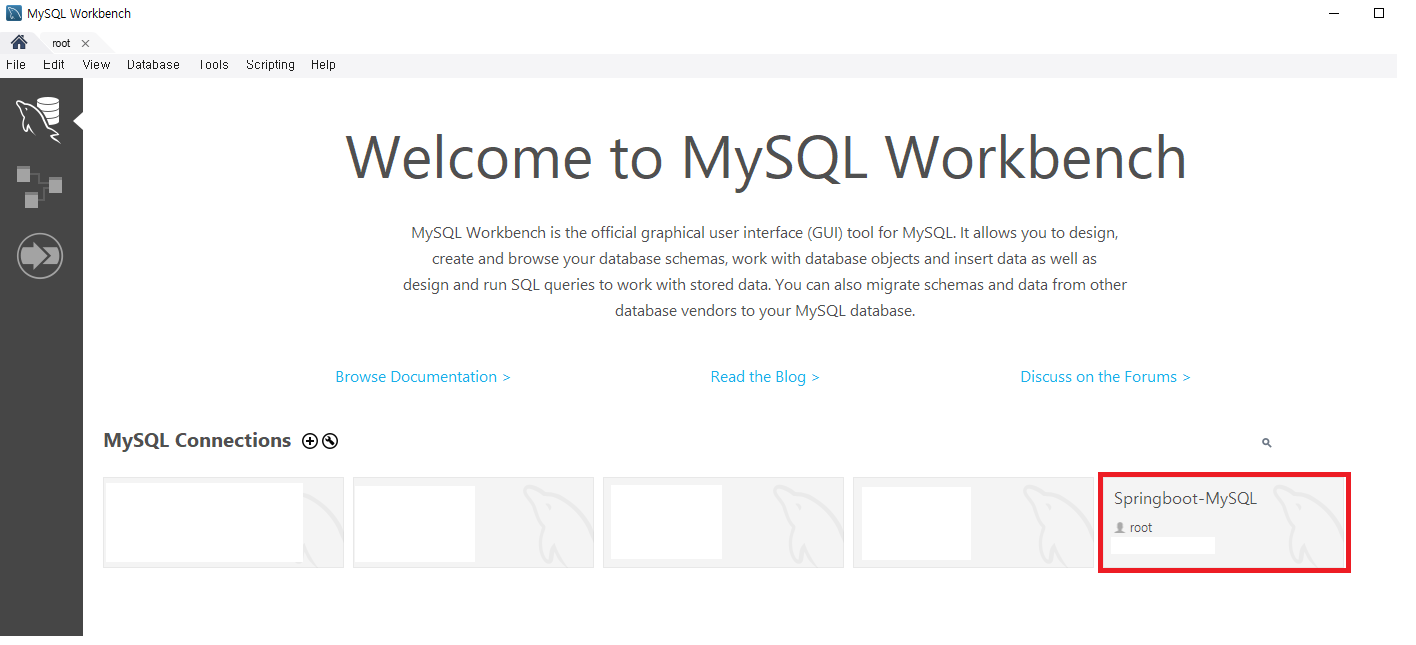Switch to the root connection tab
1416x645 pixels.
pos(61,43)
